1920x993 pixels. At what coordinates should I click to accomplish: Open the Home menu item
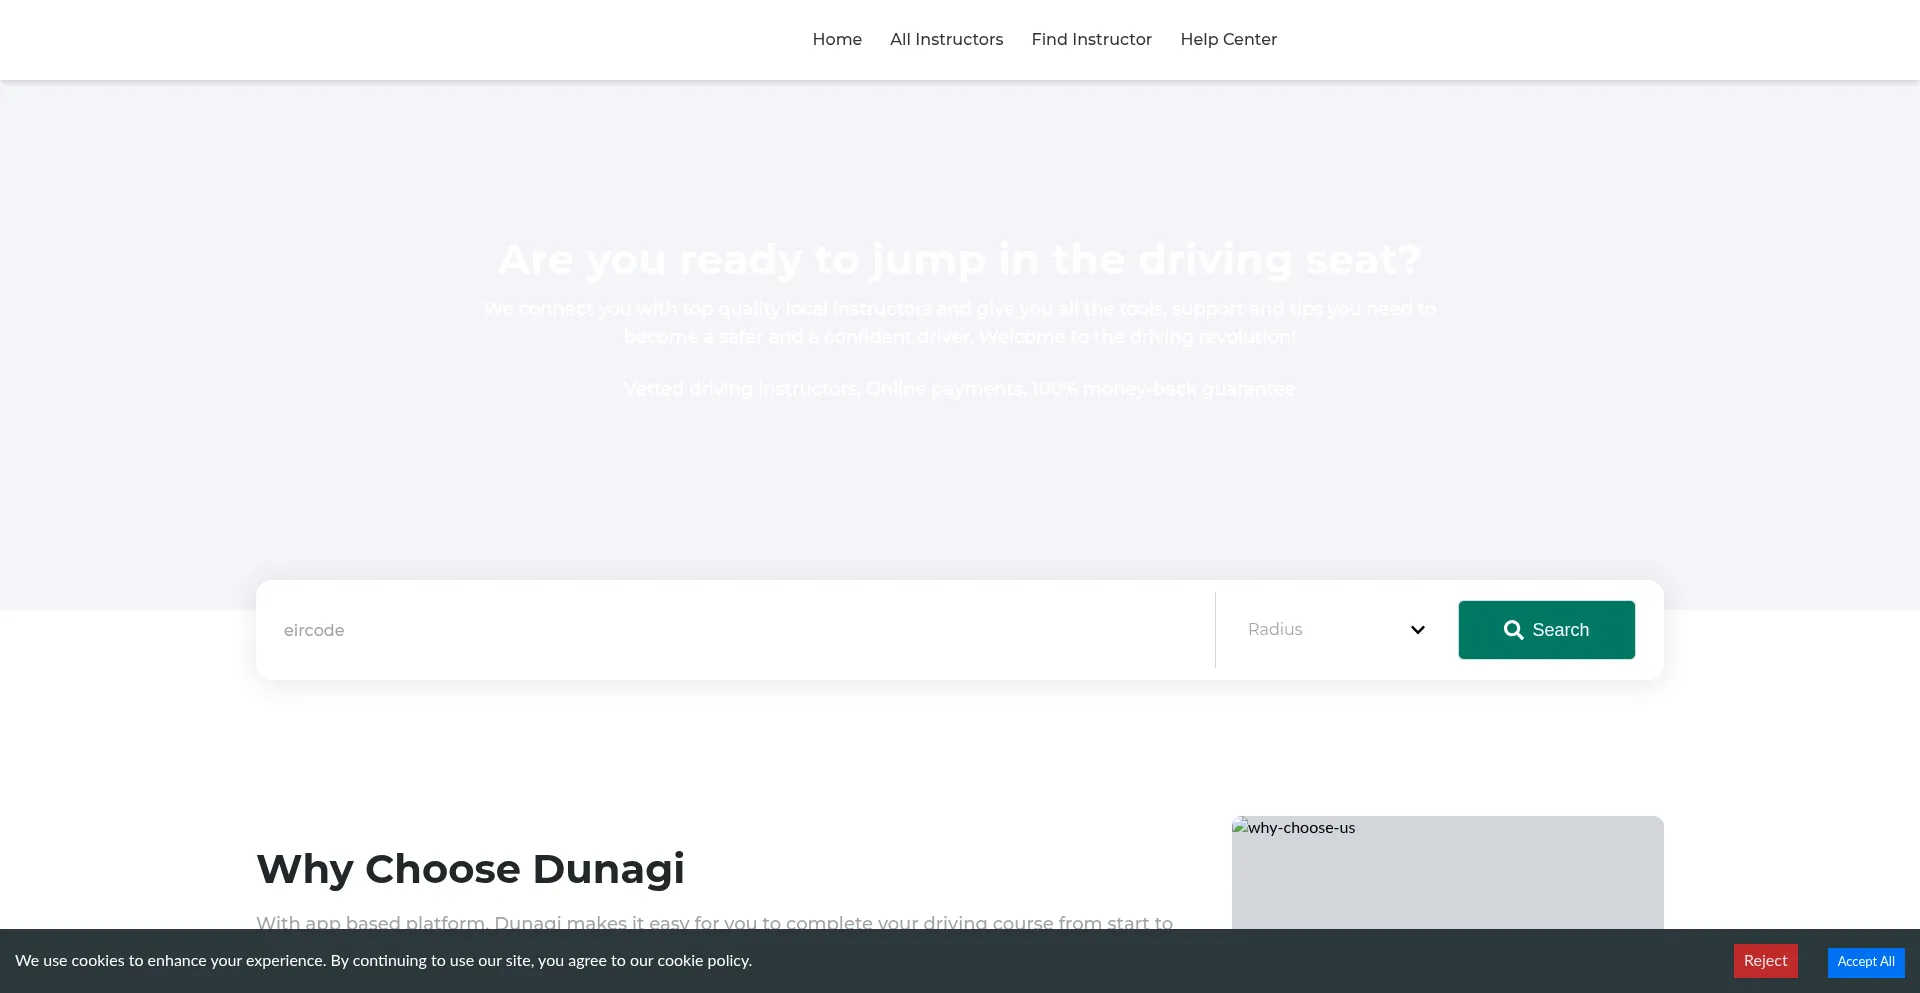click(837, 39)
